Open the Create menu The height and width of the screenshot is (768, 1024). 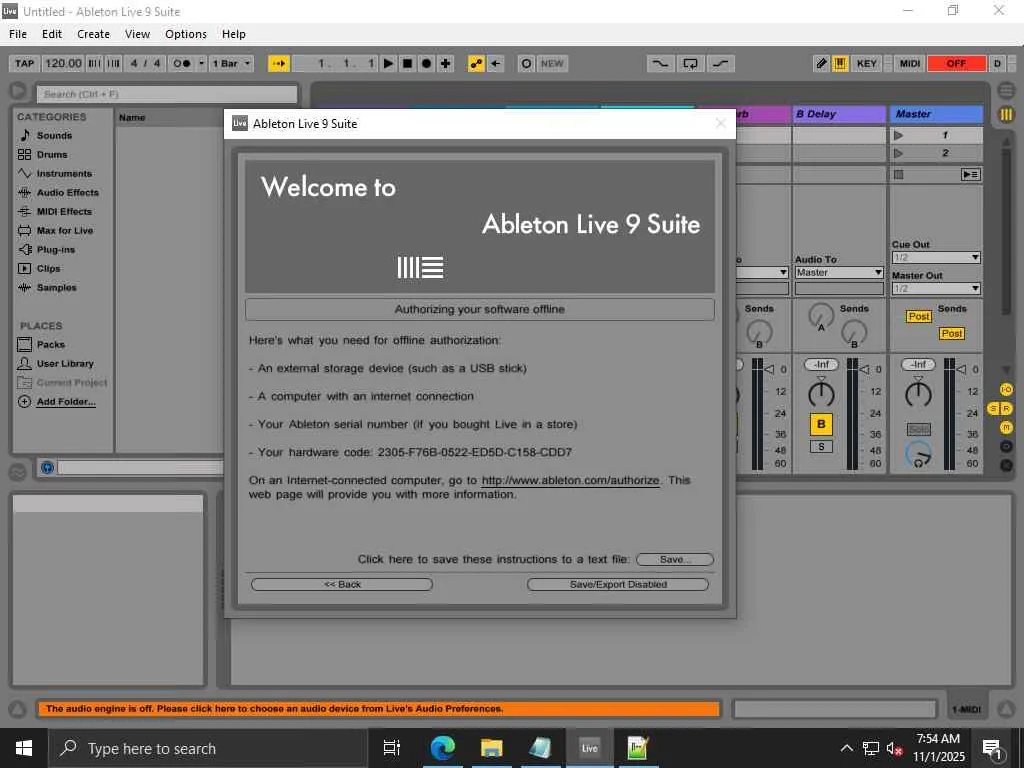[x=93, y=34]
